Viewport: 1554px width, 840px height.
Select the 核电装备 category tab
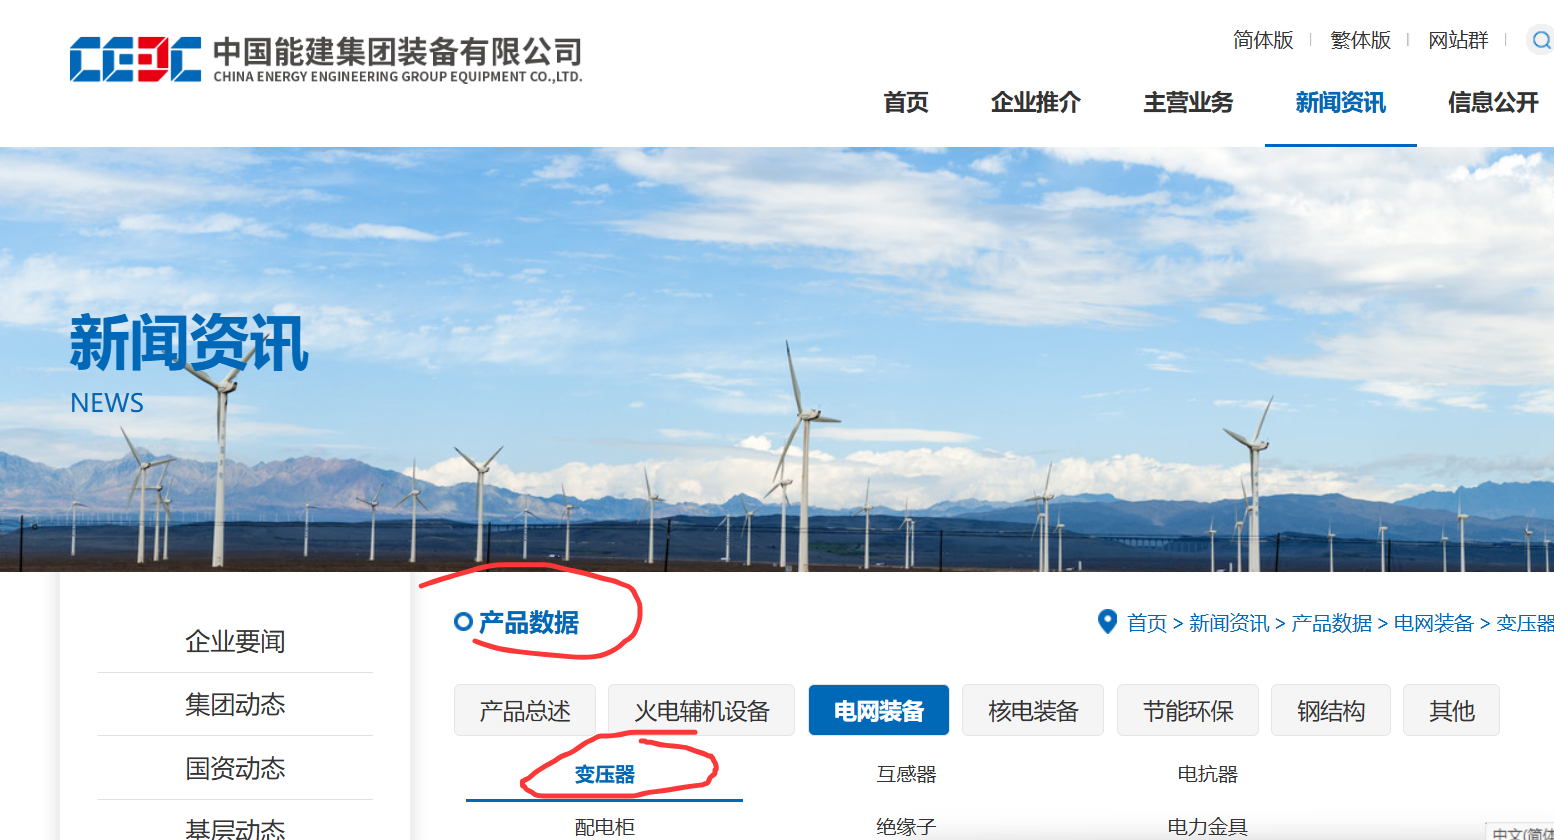1033,710
